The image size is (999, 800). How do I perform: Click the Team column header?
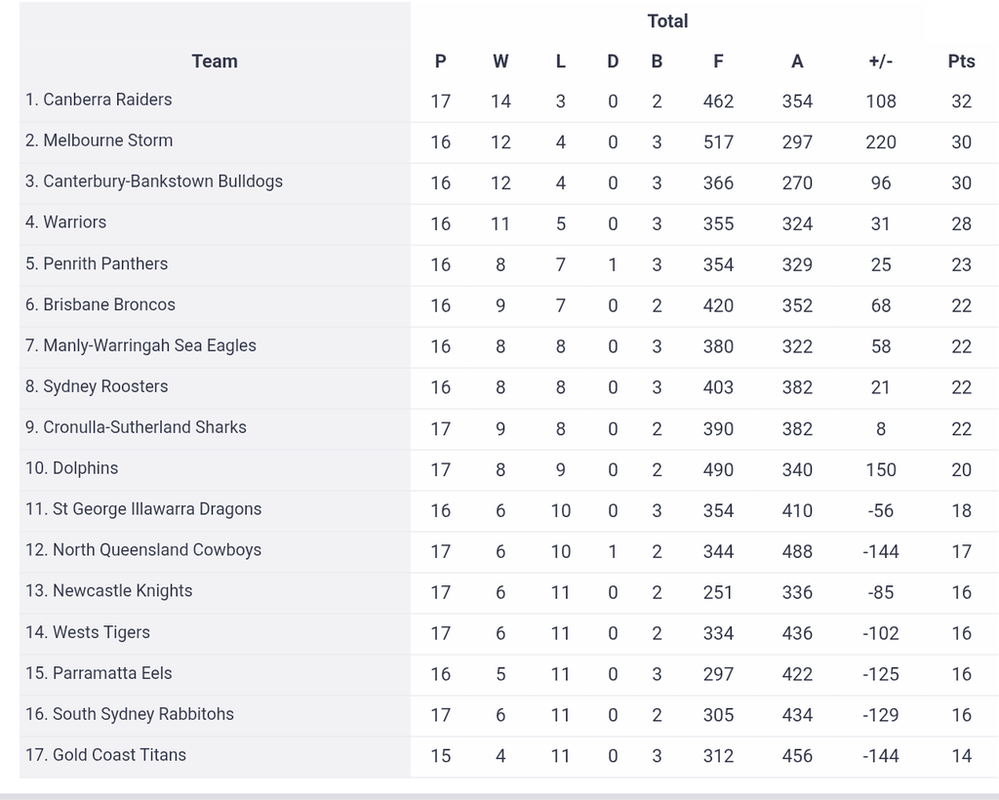pyautogui.click(x=215, y=61)
